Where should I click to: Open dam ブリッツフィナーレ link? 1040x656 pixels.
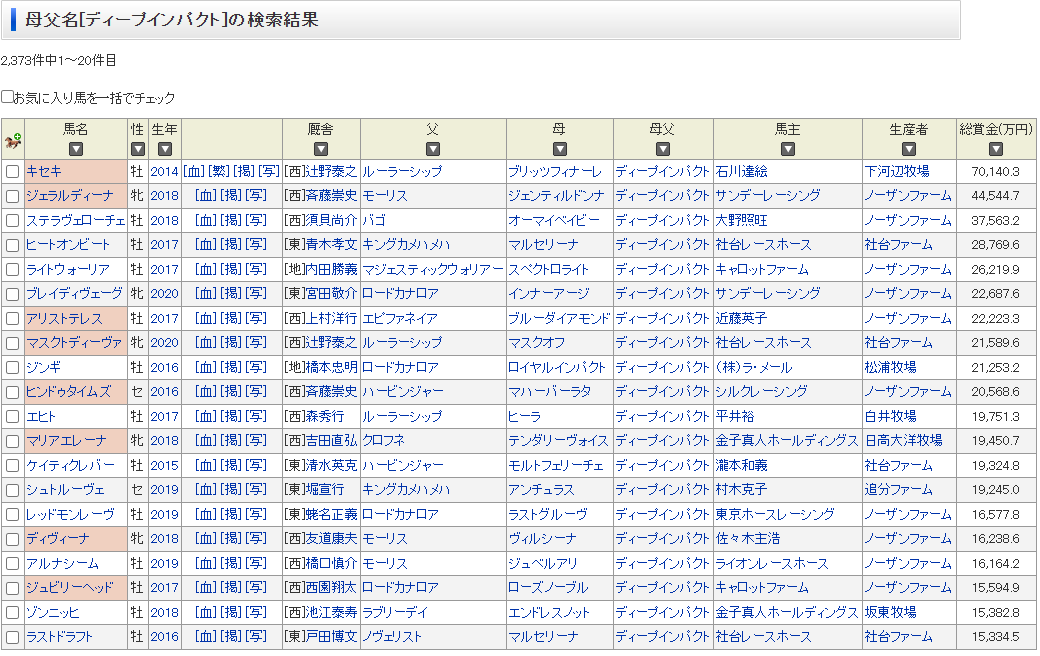click(x=555, y=171)
